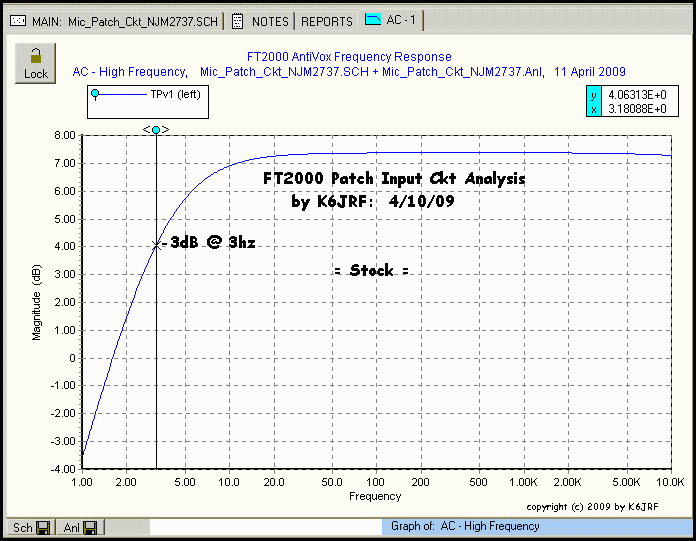696x541 pixels.
Task: Click the cursor marker handle above the graph
Action: click(x=156, y=129)
